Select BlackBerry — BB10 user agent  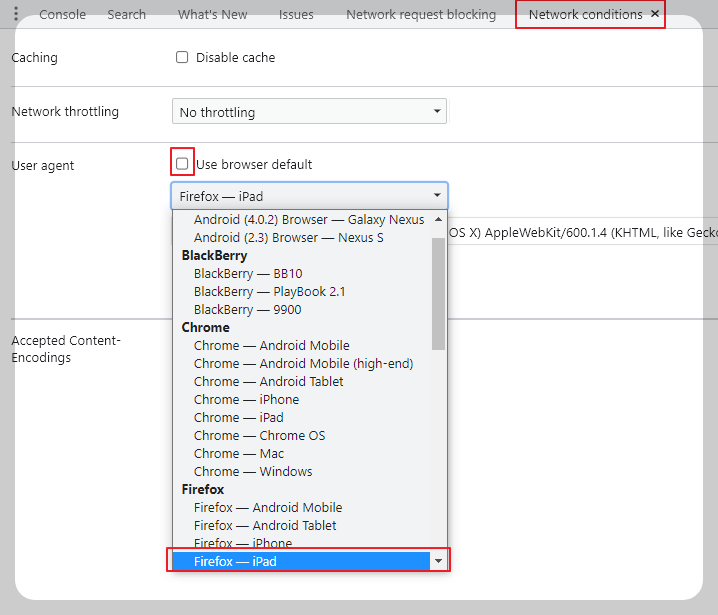pos(302,273)
